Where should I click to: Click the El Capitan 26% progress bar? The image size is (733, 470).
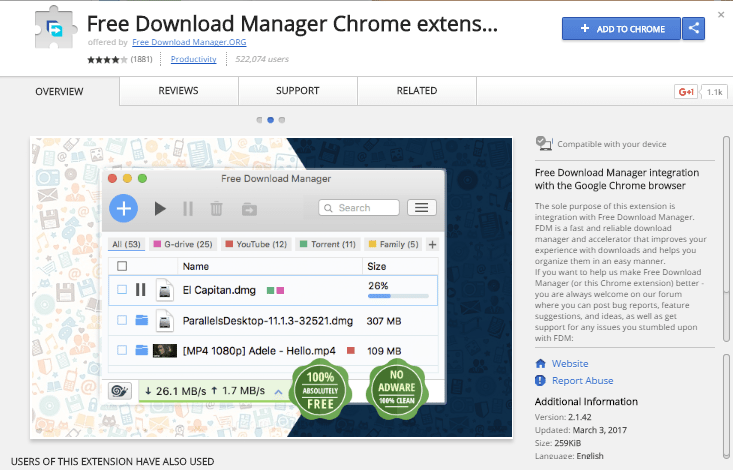(398, 296)
